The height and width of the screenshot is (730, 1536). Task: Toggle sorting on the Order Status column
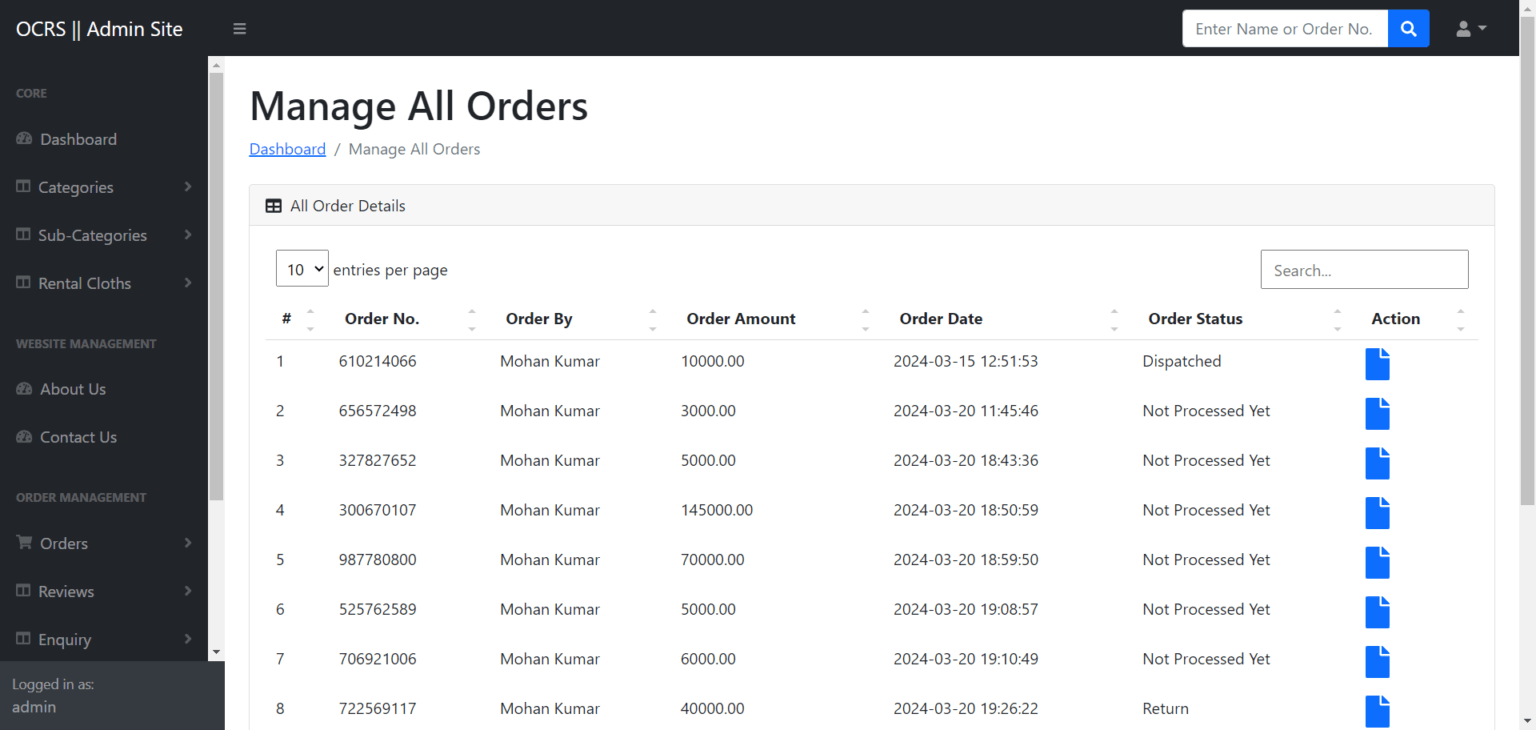coord(1338,318)
